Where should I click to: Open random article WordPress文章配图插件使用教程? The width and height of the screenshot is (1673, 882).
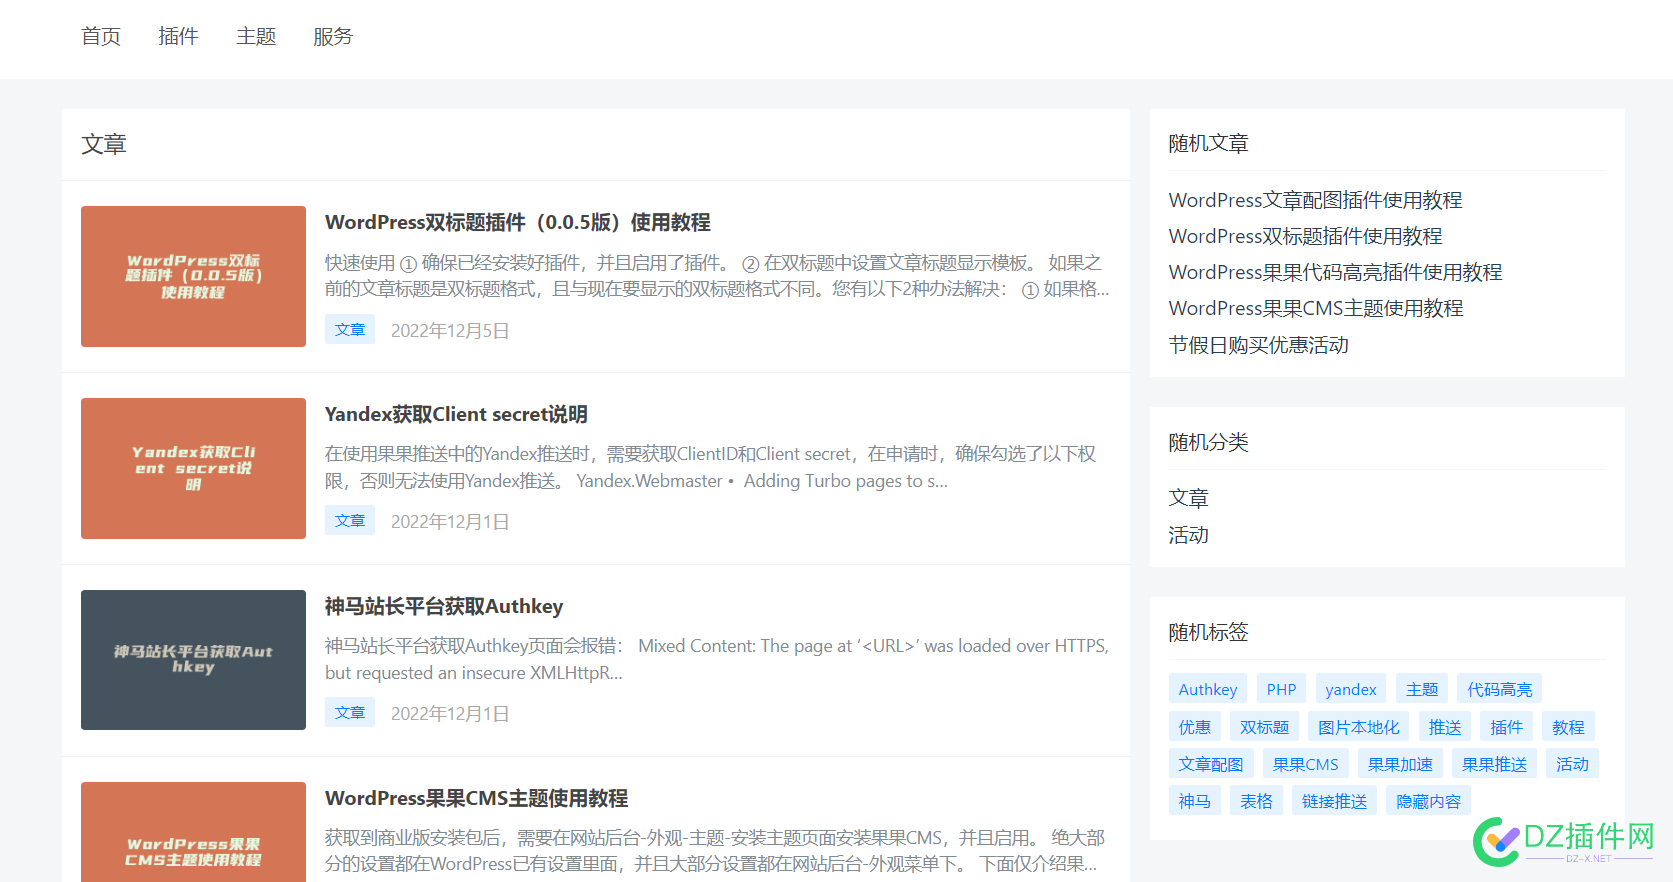click(x=1315, y=200)
